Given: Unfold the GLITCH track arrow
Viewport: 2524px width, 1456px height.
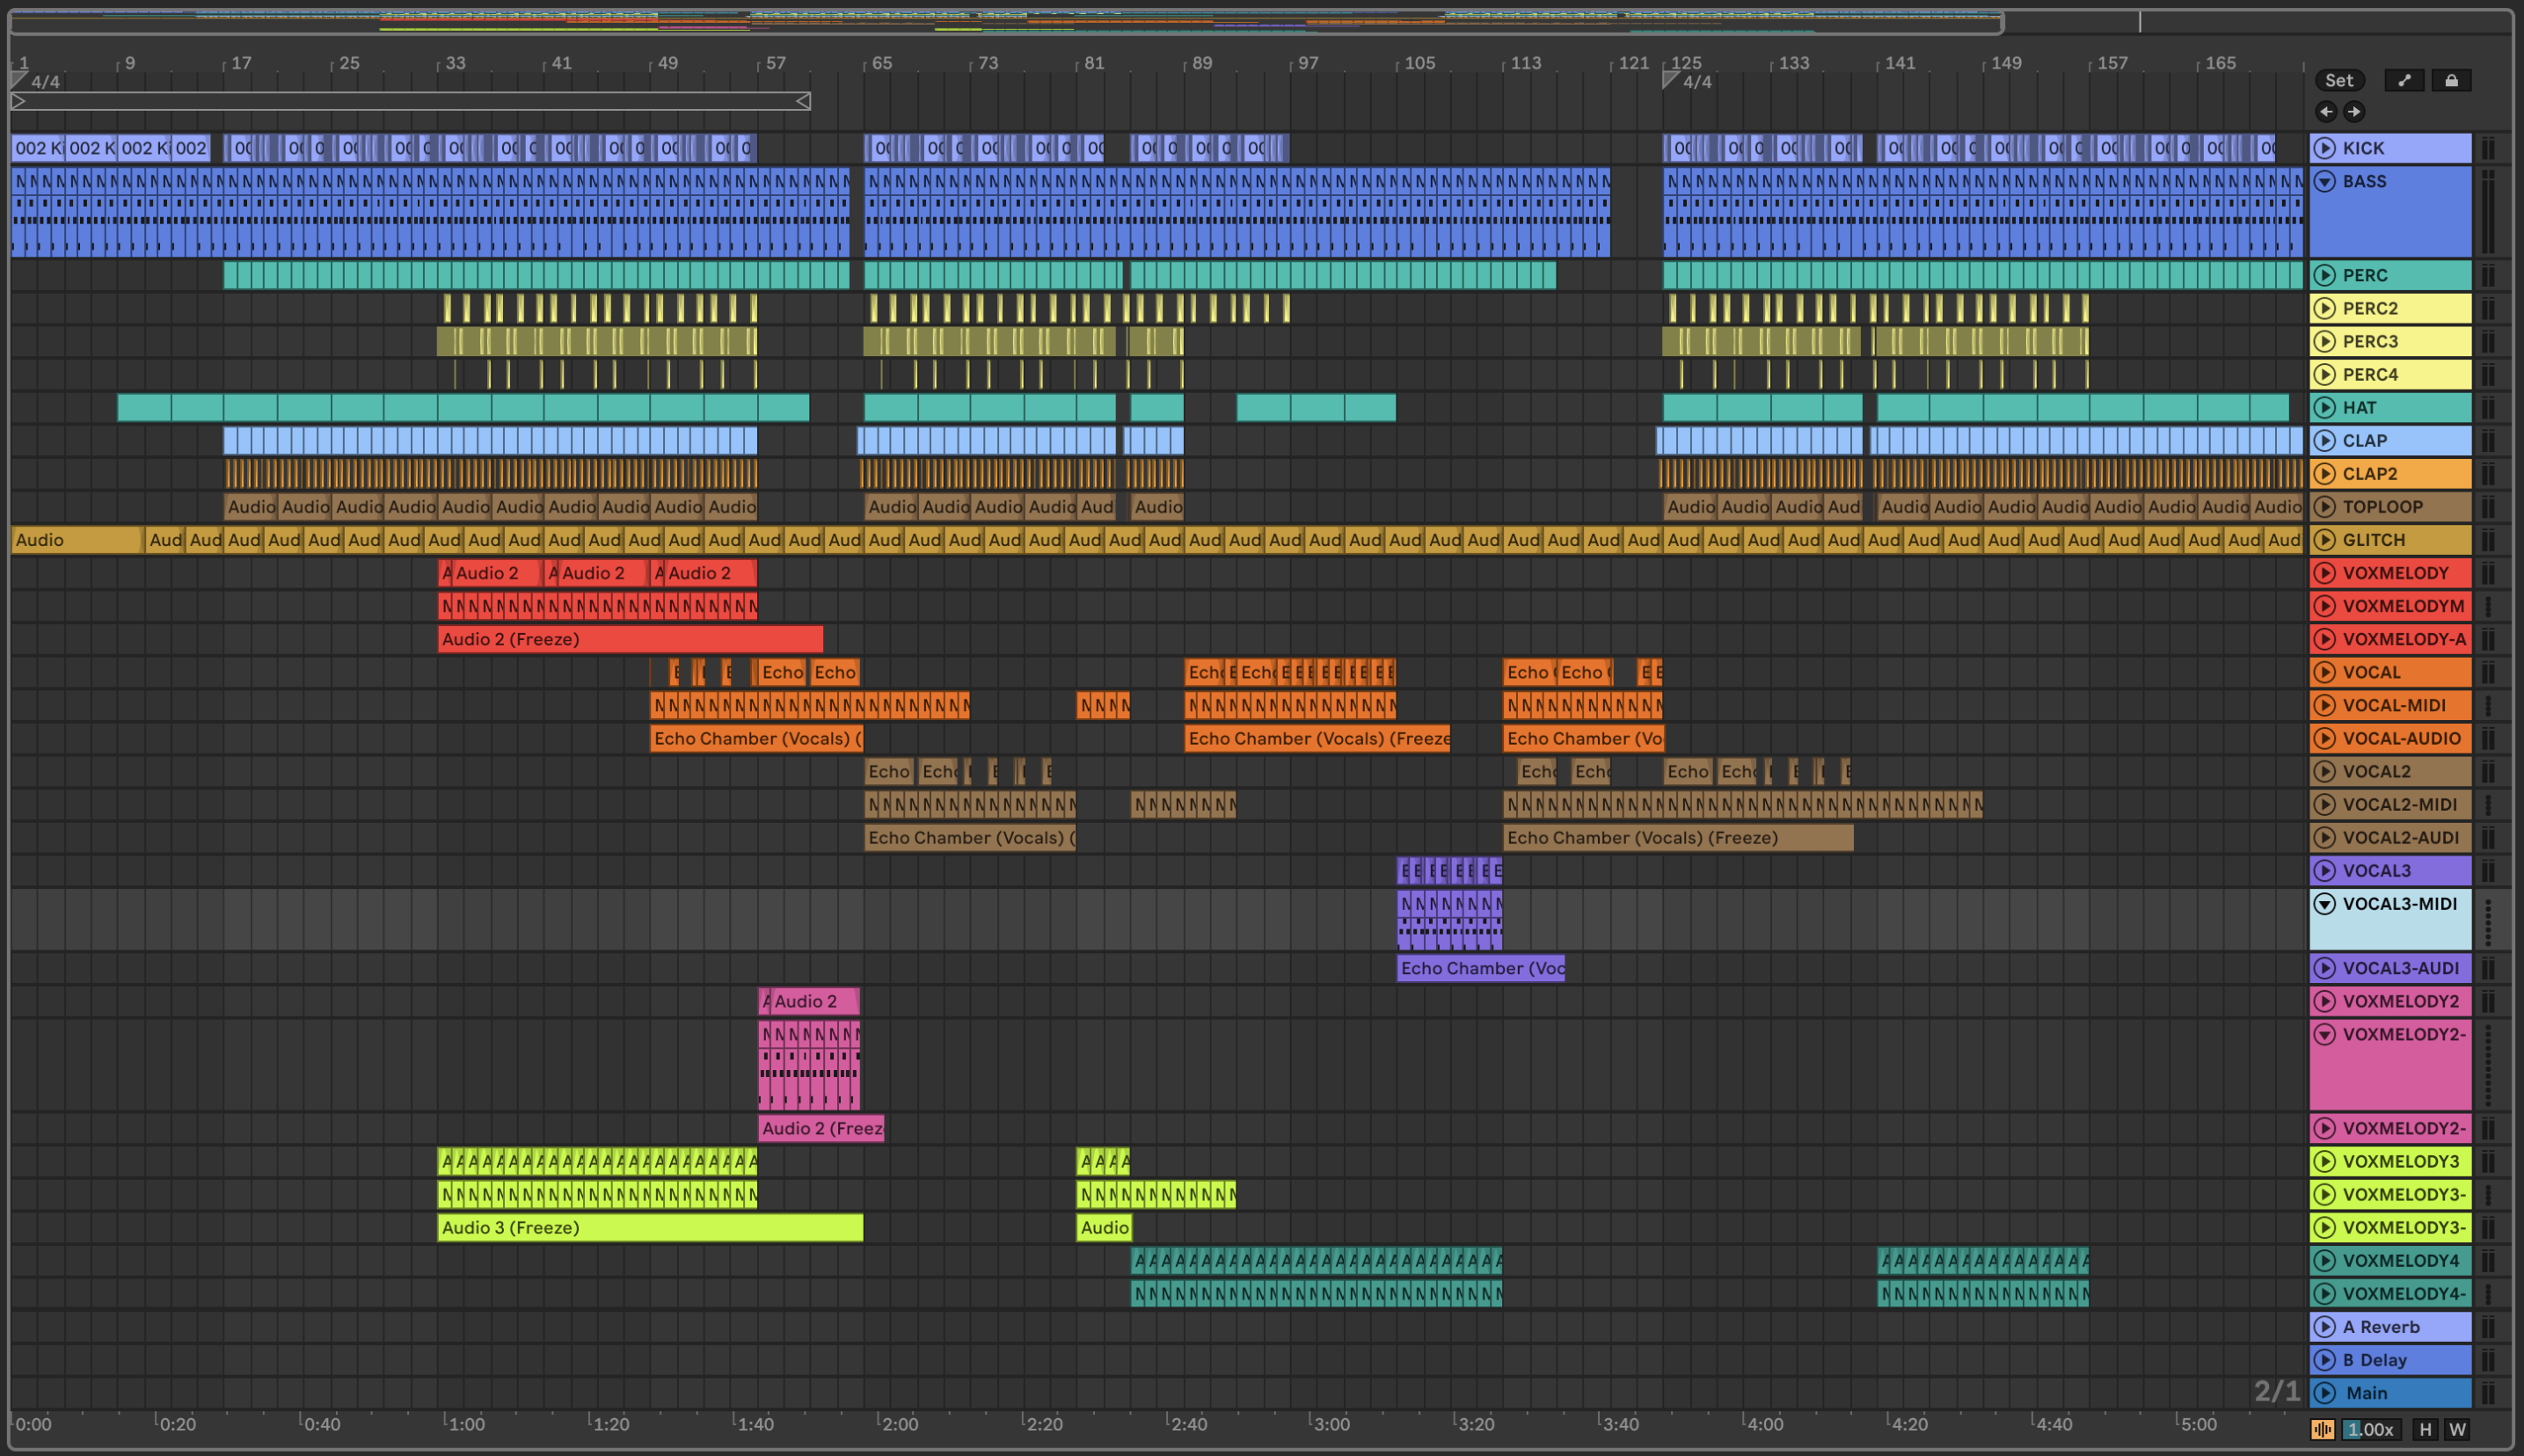Looking at the screenshot, I should point(2325,540).
